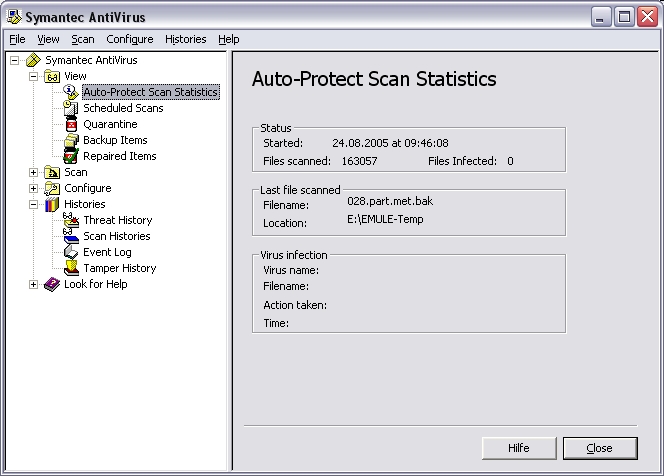Open the View menu
Image resolution: width=664 pixels, height=476 pixels.
48,39
